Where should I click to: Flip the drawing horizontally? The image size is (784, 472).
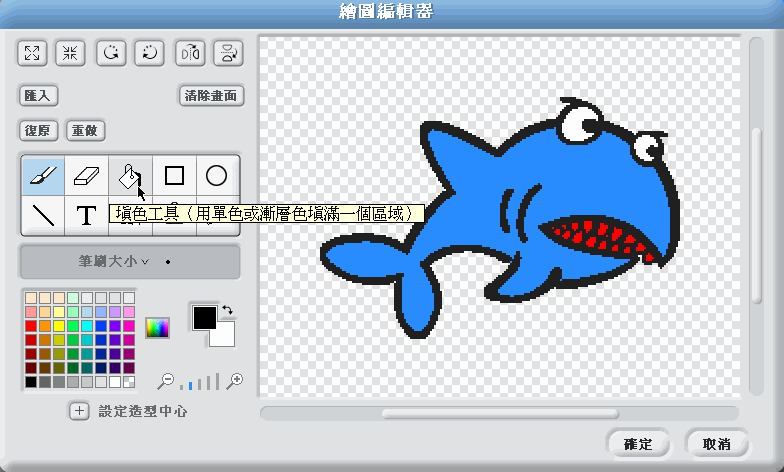[189, 53]
